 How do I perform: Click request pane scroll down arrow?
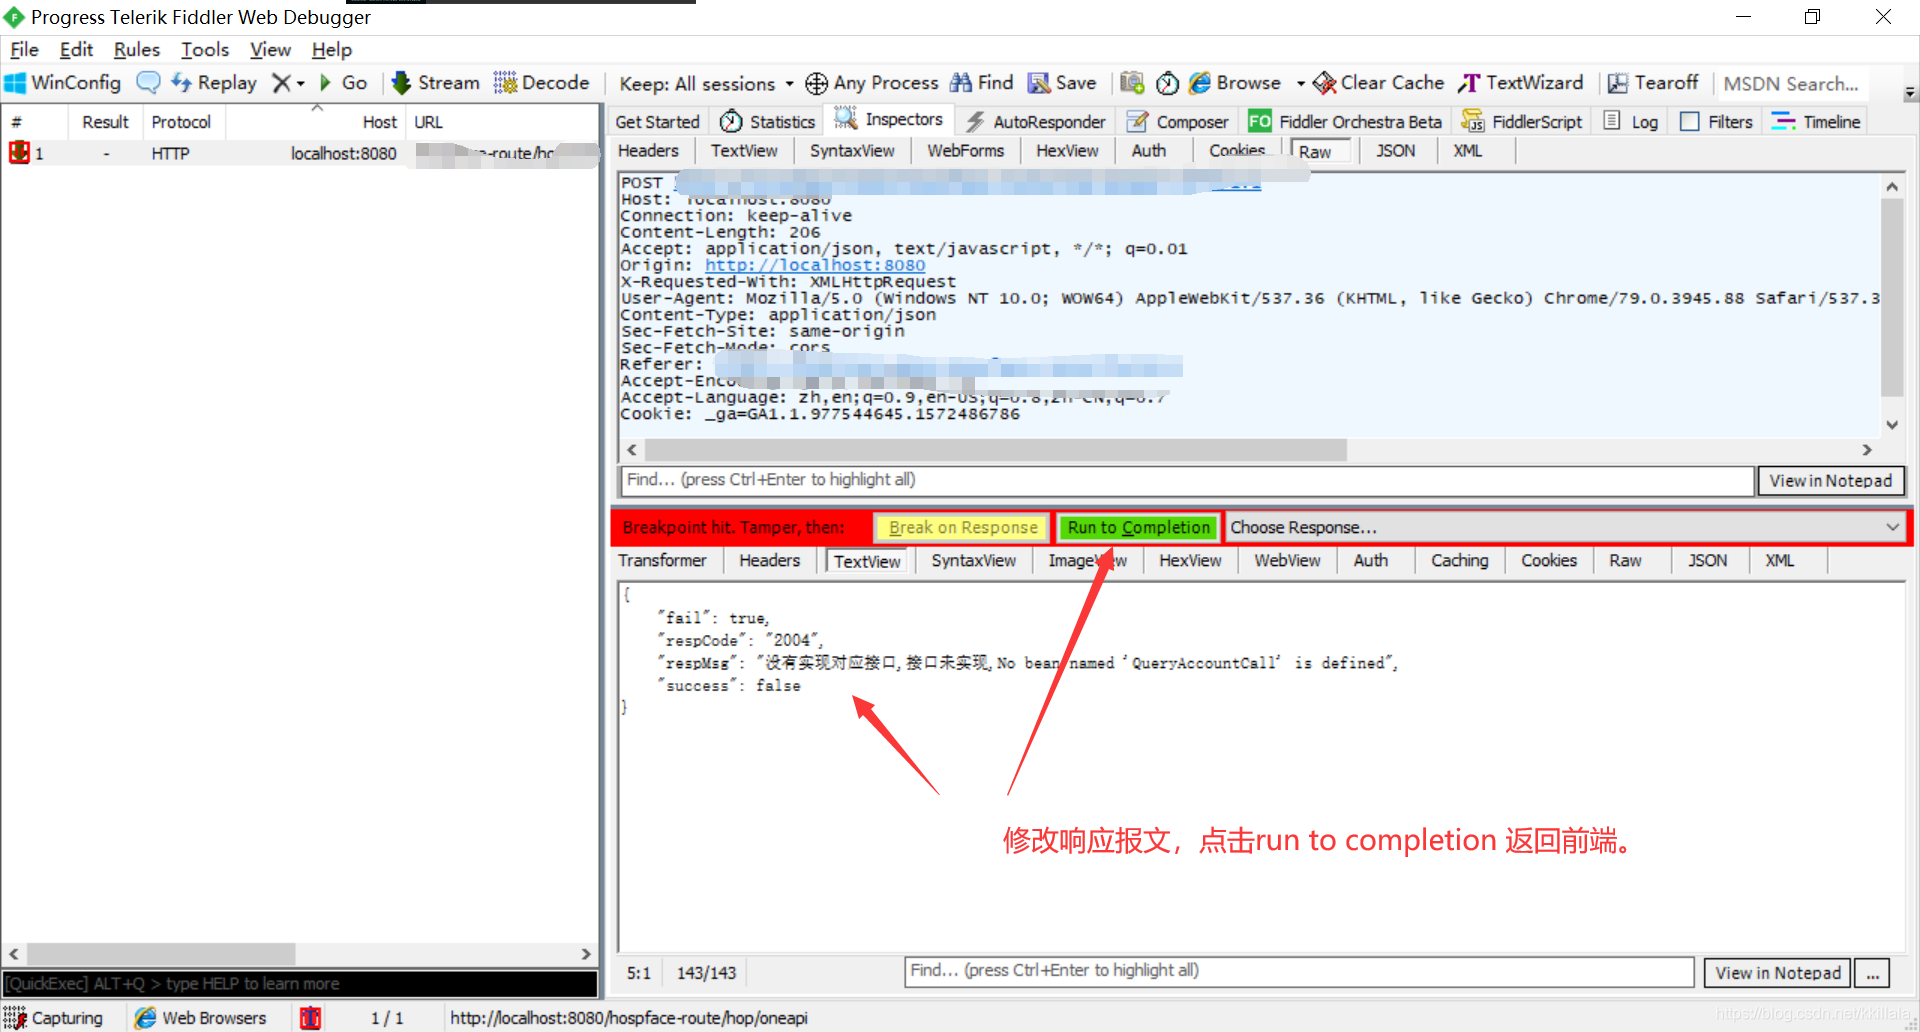(1891, 424)
